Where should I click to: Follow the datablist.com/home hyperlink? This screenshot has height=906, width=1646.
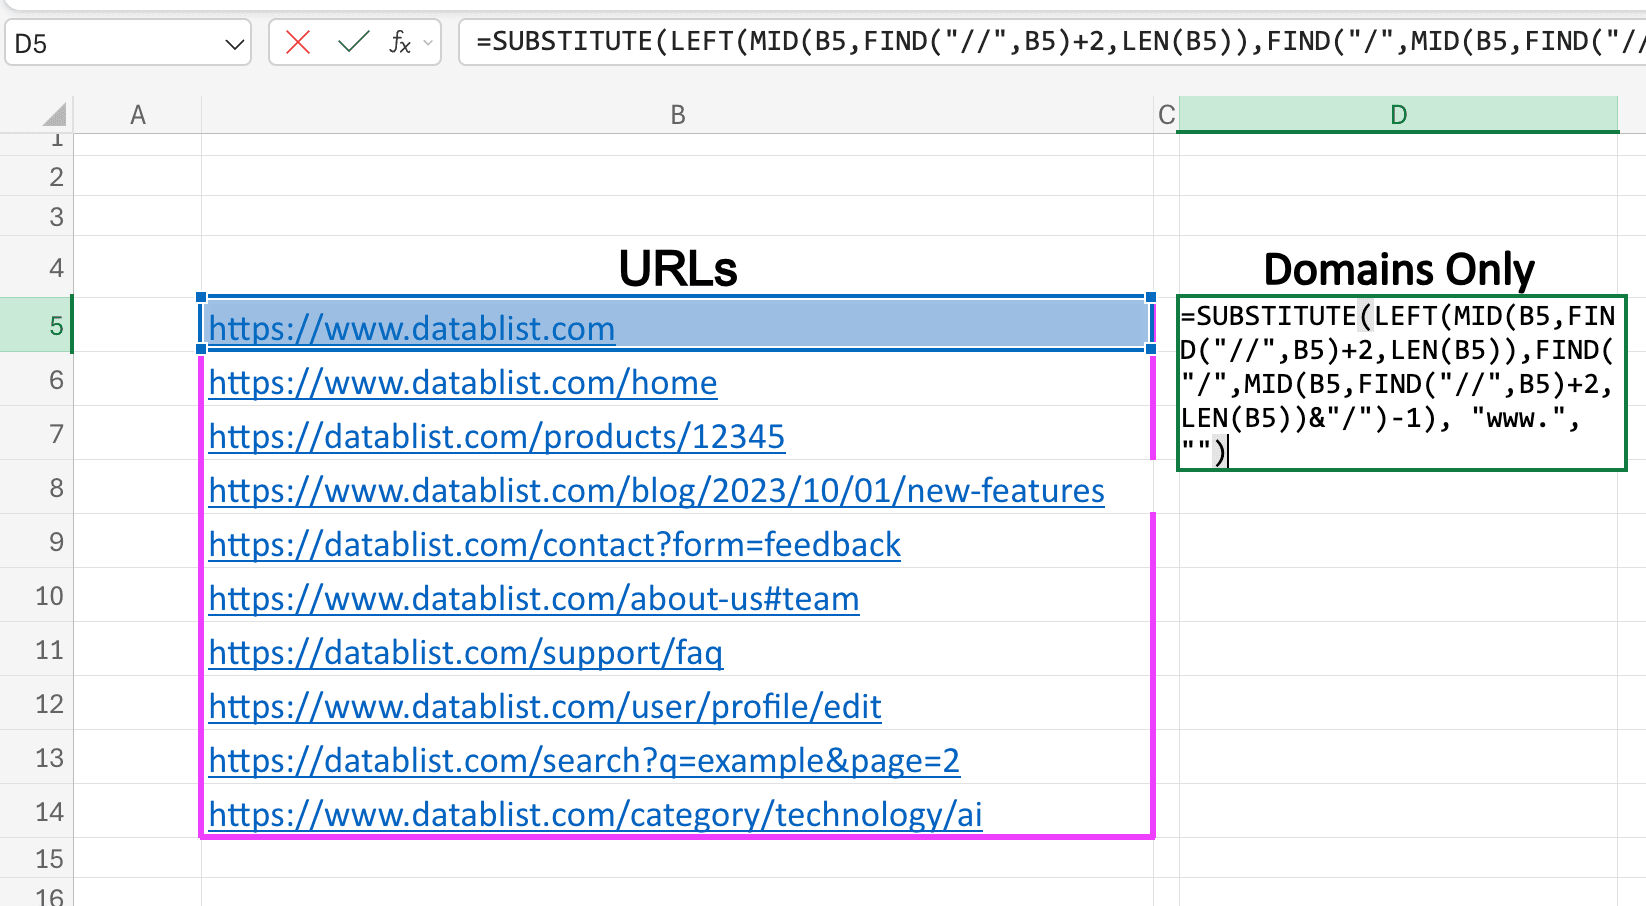pos(462,382)
